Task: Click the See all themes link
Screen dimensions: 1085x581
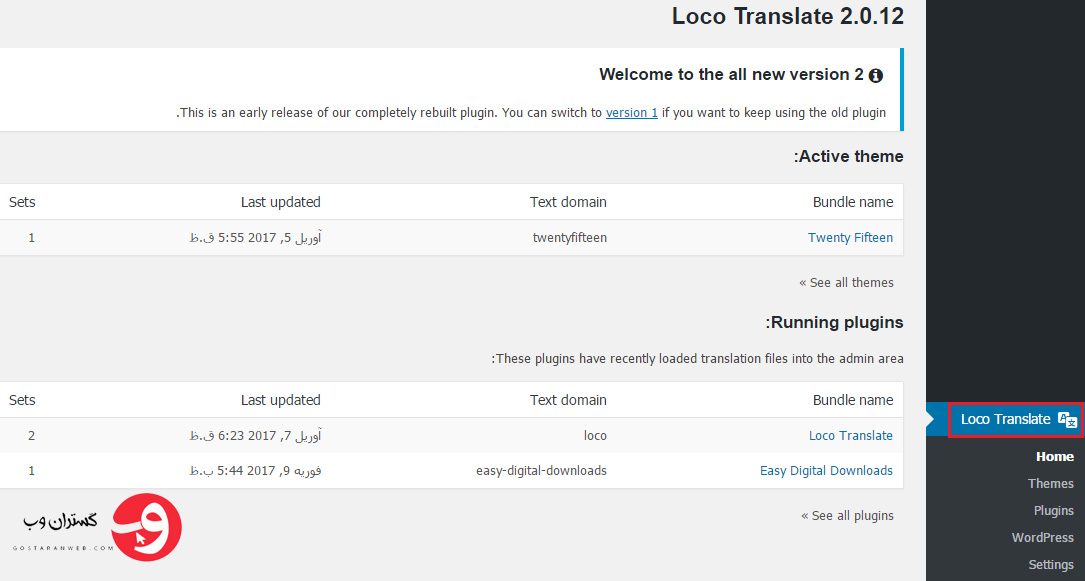Action: 846,282
